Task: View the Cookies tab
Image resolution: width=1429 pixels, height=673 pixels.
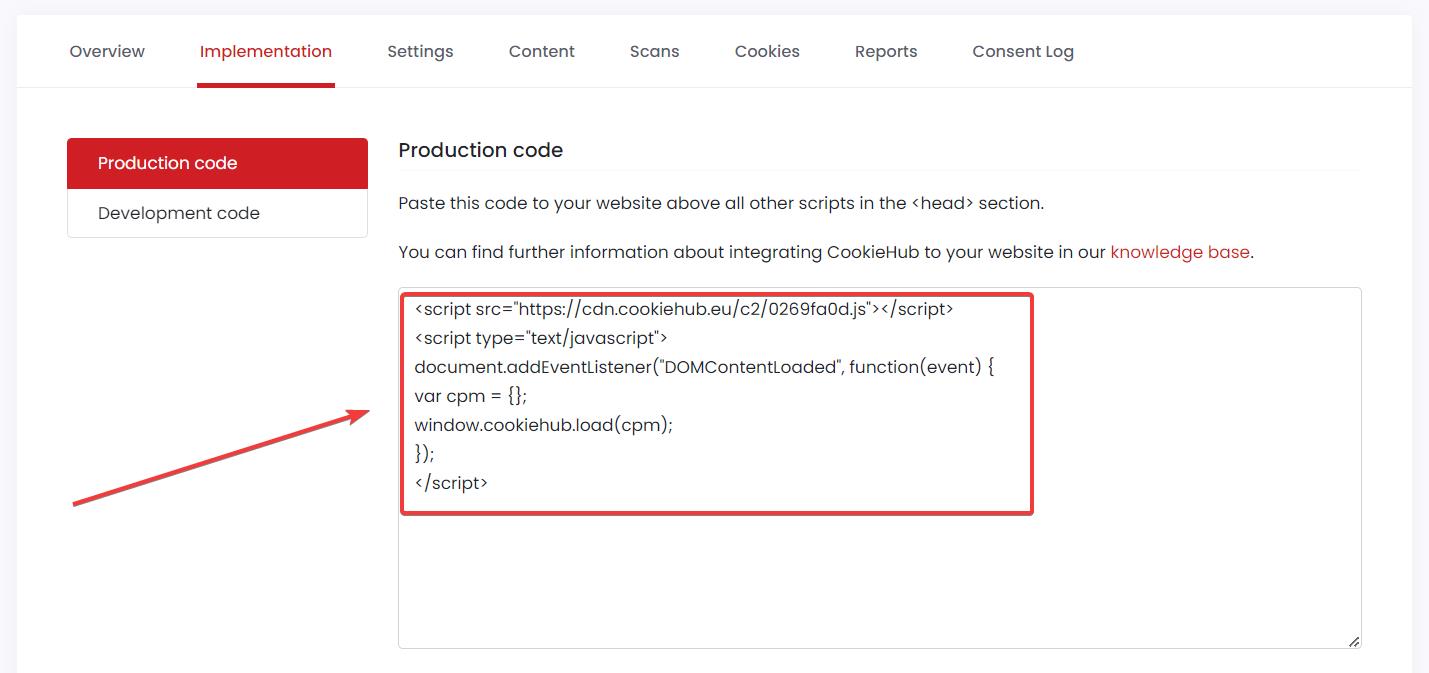Action: [767, 52]
